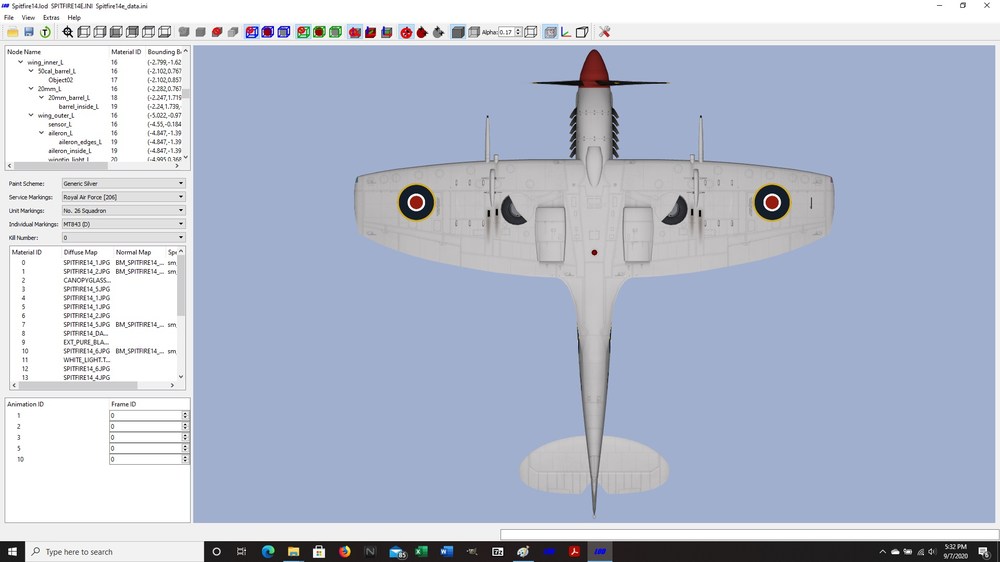Toggle the green-framed red cube icon
The height and width of the screenshot is (562, 1000).
click(319, 32)
